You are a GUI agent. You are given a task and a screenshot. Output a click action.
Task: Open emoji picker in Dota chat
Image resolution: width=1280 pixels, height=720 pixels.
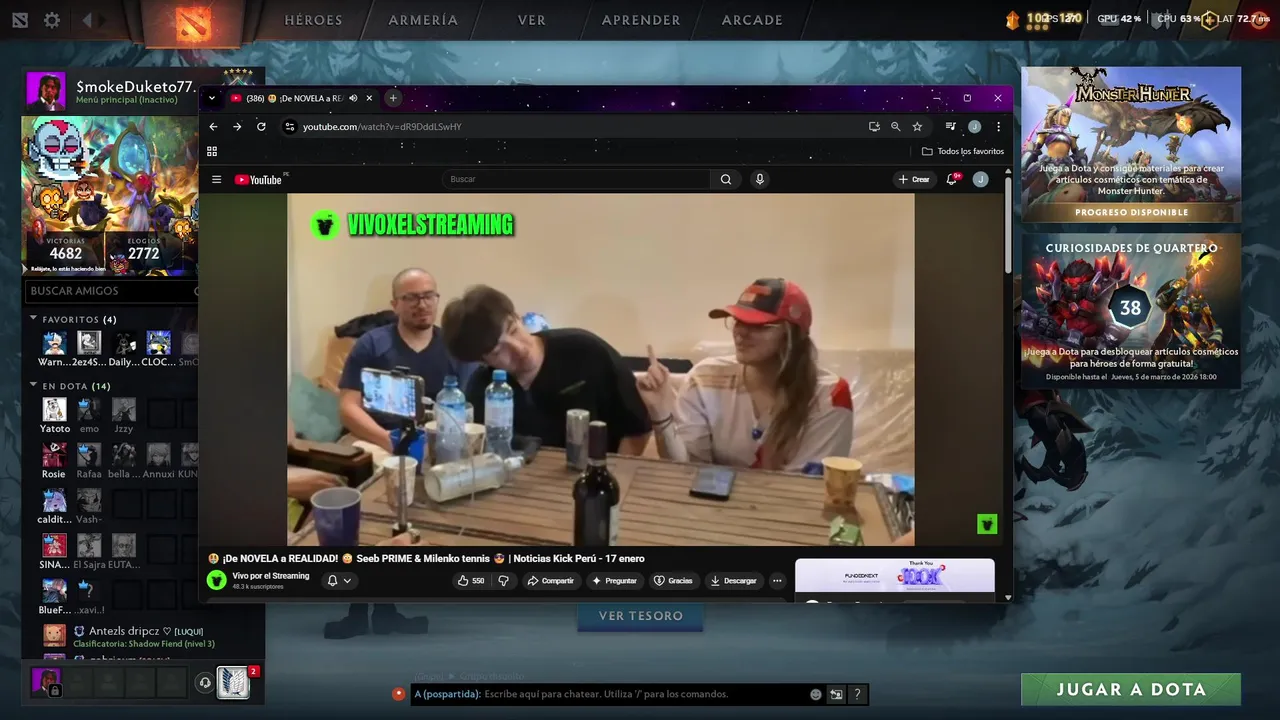point(816,694)
